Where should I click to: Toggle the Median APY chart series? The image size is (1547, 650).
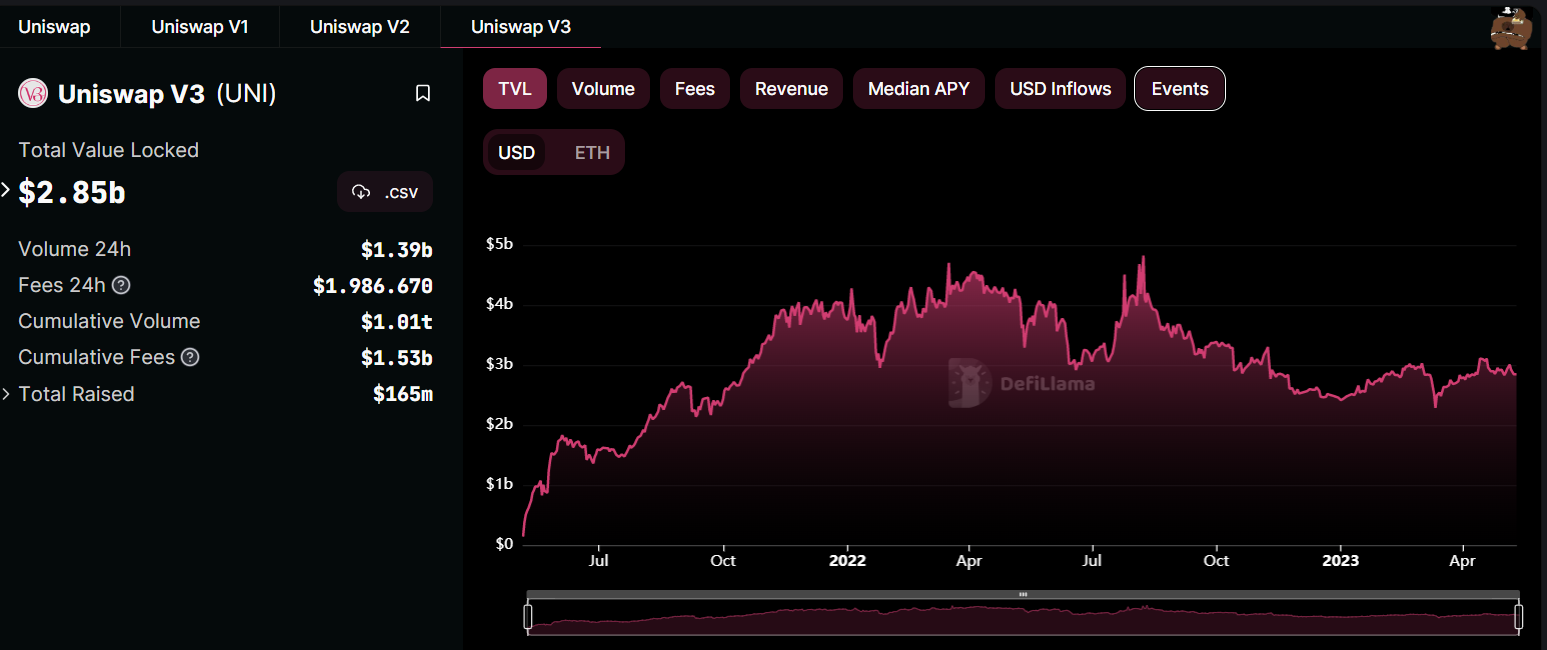(919, 89)
